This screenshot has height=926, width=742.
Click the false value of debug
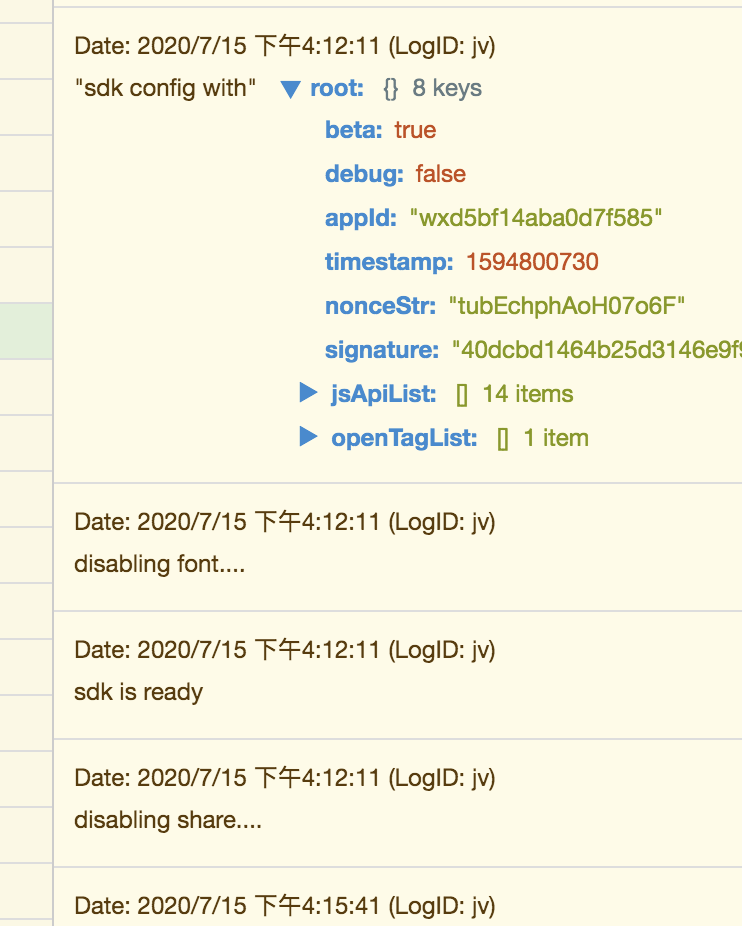439,174
